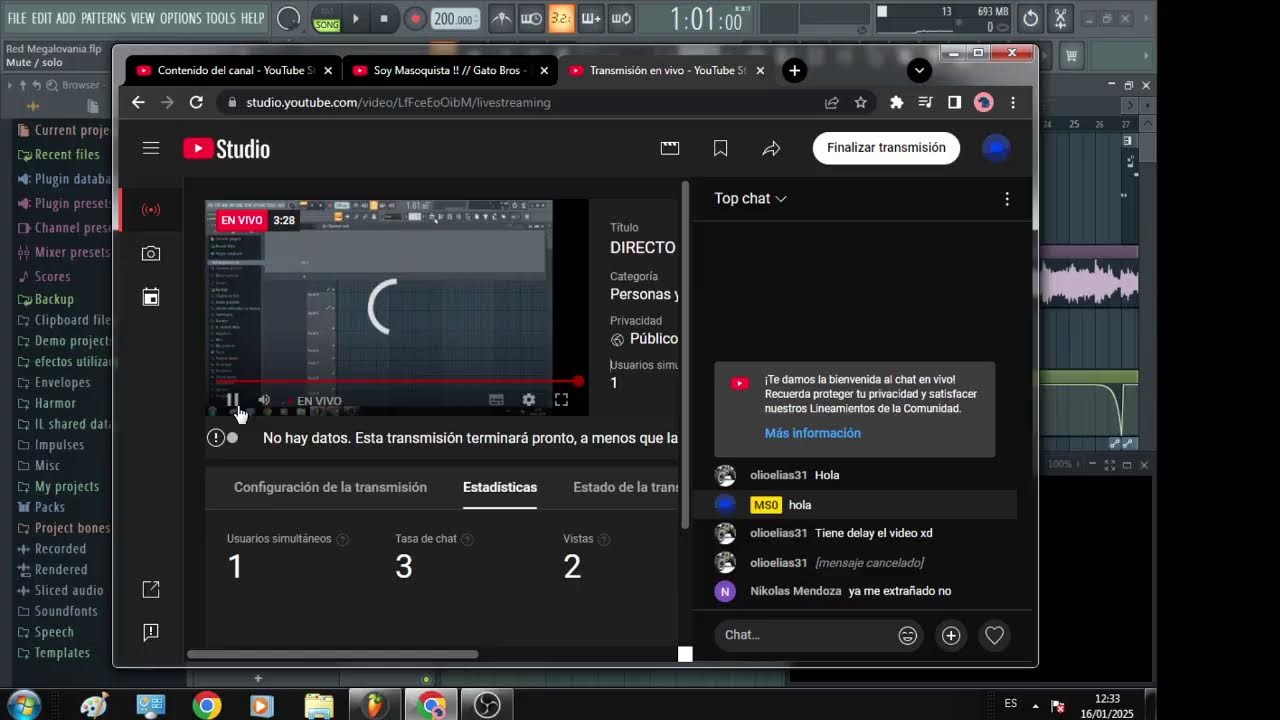Image resolution: width=1280 pixels, height=720 pixels.
Task: Expand the Top chat dropdown
Action: tap(750, 198)
